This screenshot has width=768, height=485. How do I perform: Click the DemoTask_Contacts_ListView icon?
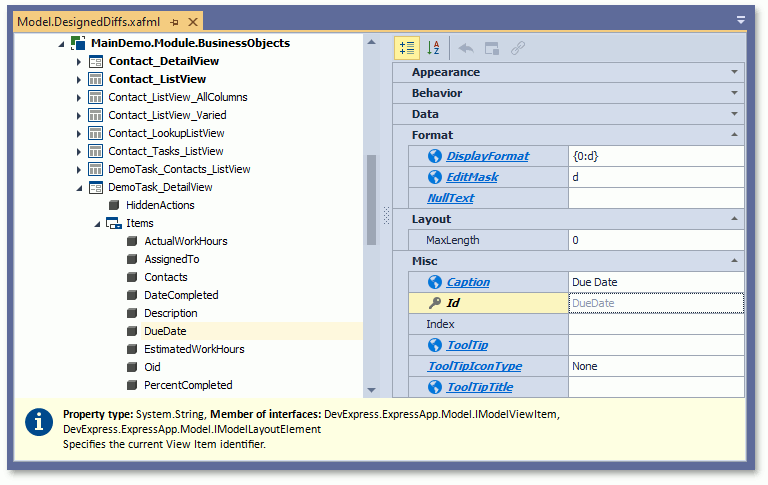click(96, 169)
